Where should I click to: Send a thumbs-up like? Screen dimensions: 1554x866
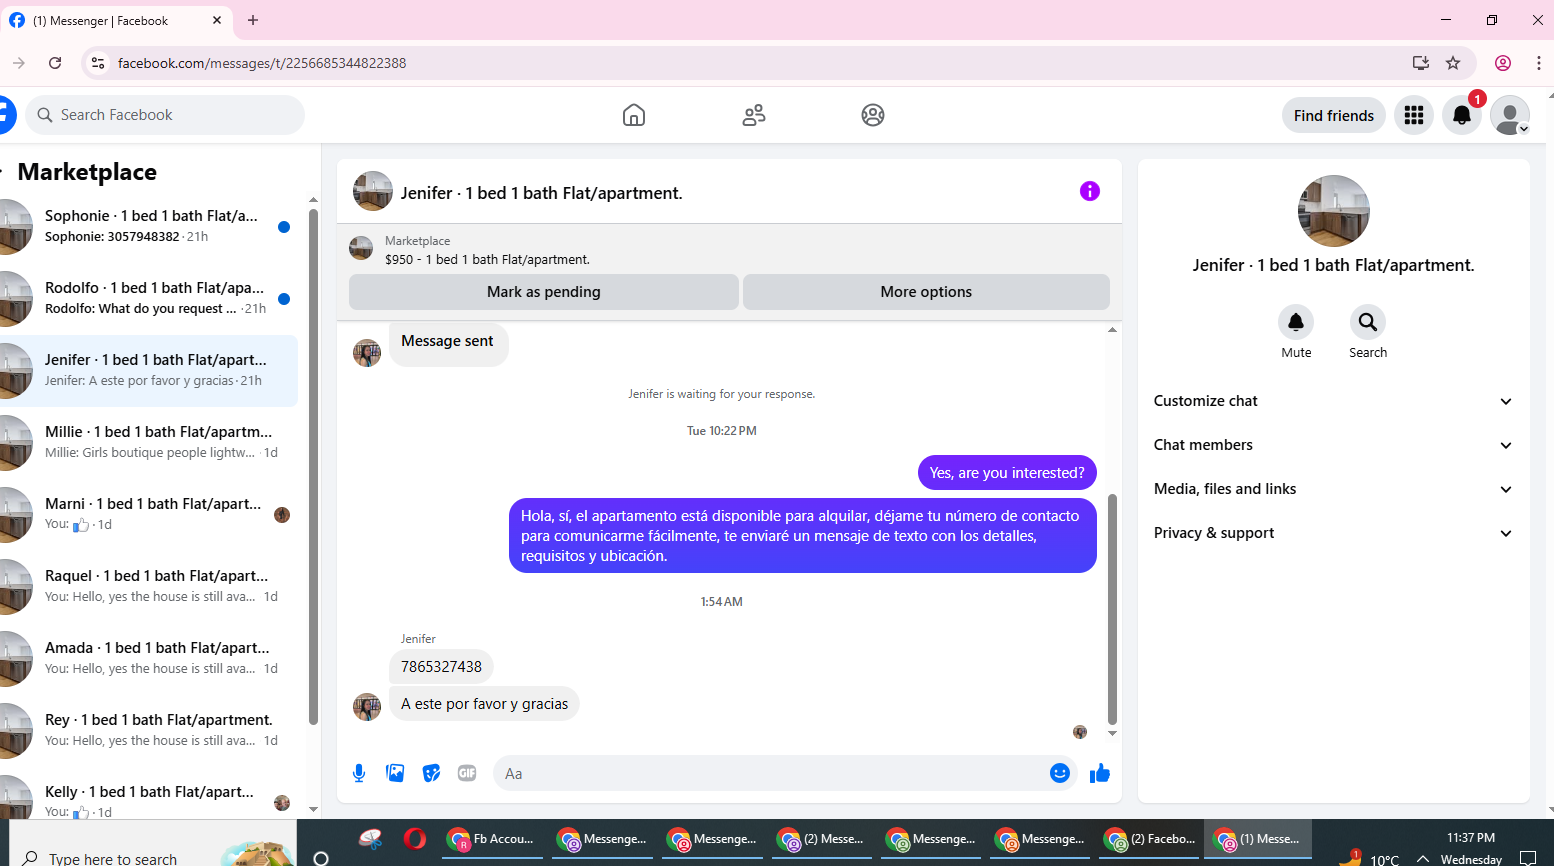click(x=1100, y=773)
